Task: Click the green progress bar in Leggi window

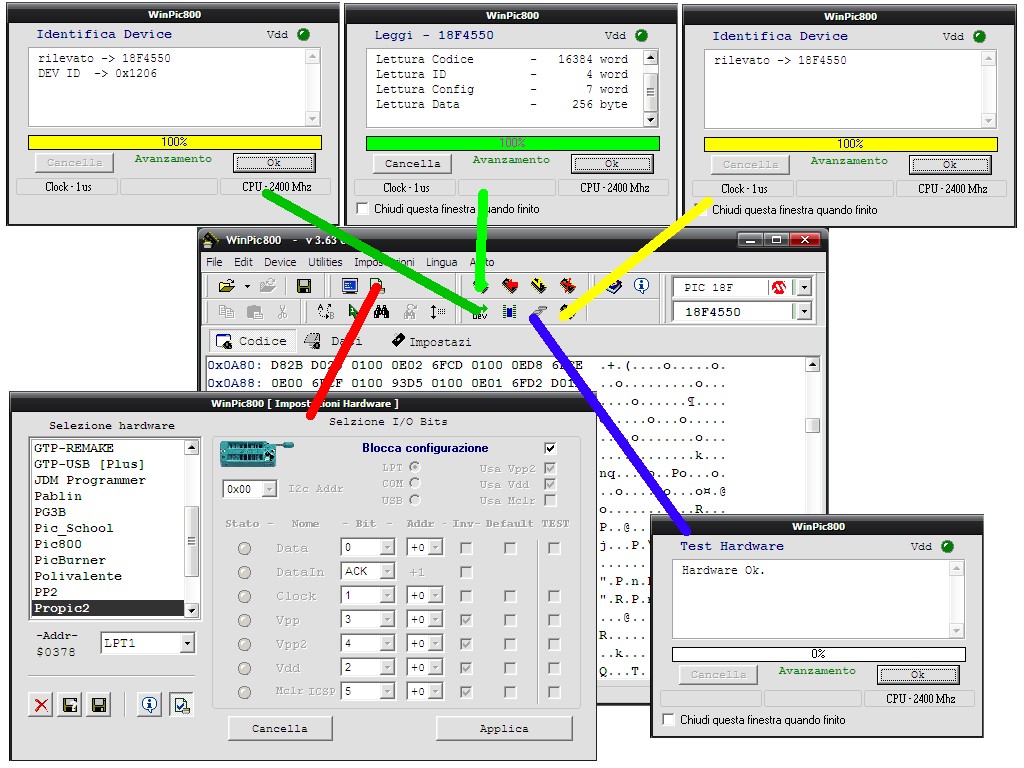Action: [x=512, y=143]
